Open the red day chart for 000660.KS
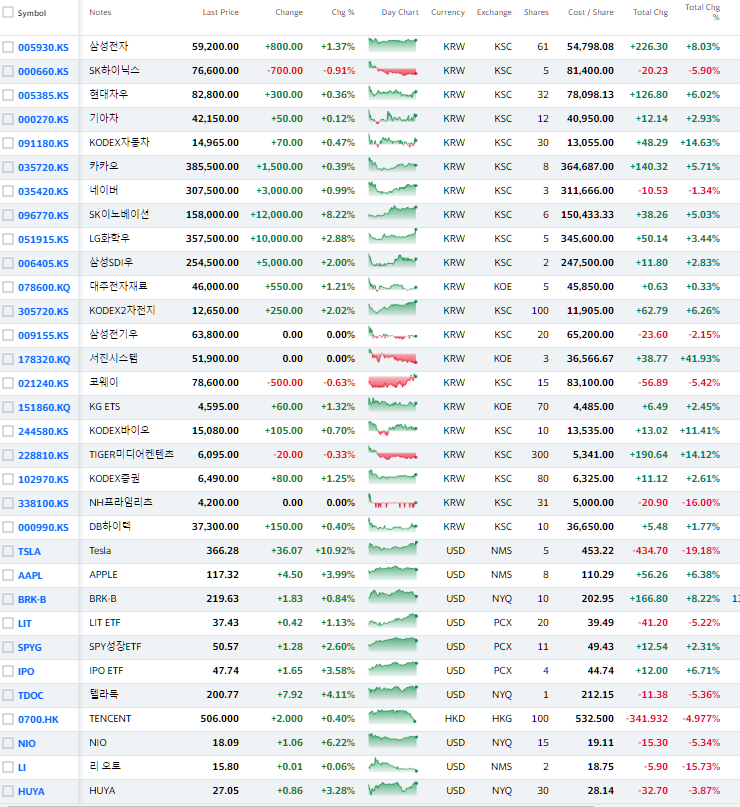This screenshot has height=807, width=740. click(393, 69)
